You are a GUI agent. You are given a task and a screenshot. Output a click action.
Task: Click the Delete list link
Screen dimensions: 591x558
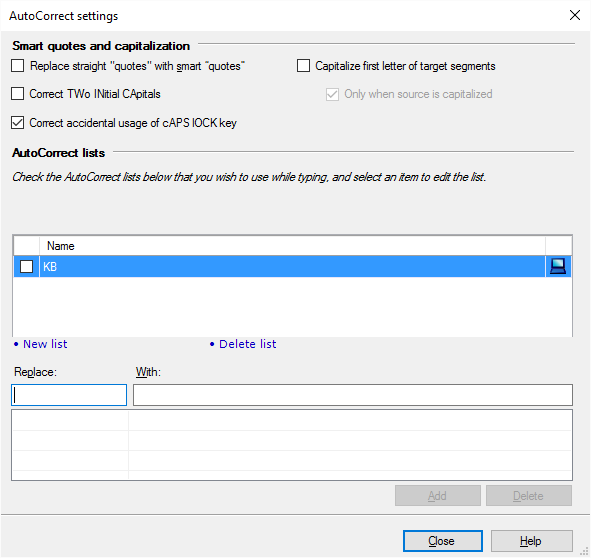pos(248,344)
